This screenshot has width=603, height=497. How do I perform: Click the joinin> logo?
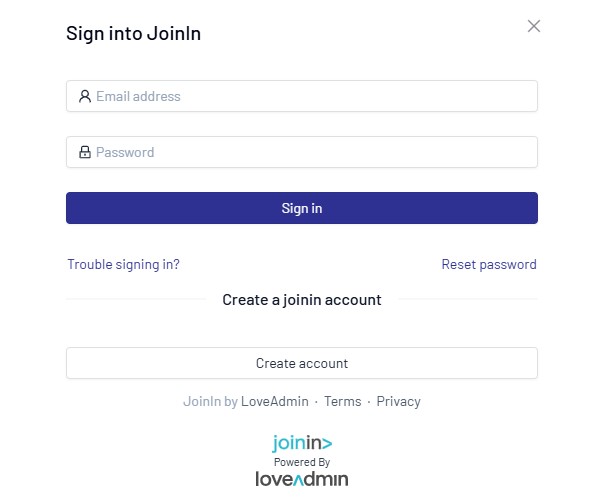click(302, 443)
